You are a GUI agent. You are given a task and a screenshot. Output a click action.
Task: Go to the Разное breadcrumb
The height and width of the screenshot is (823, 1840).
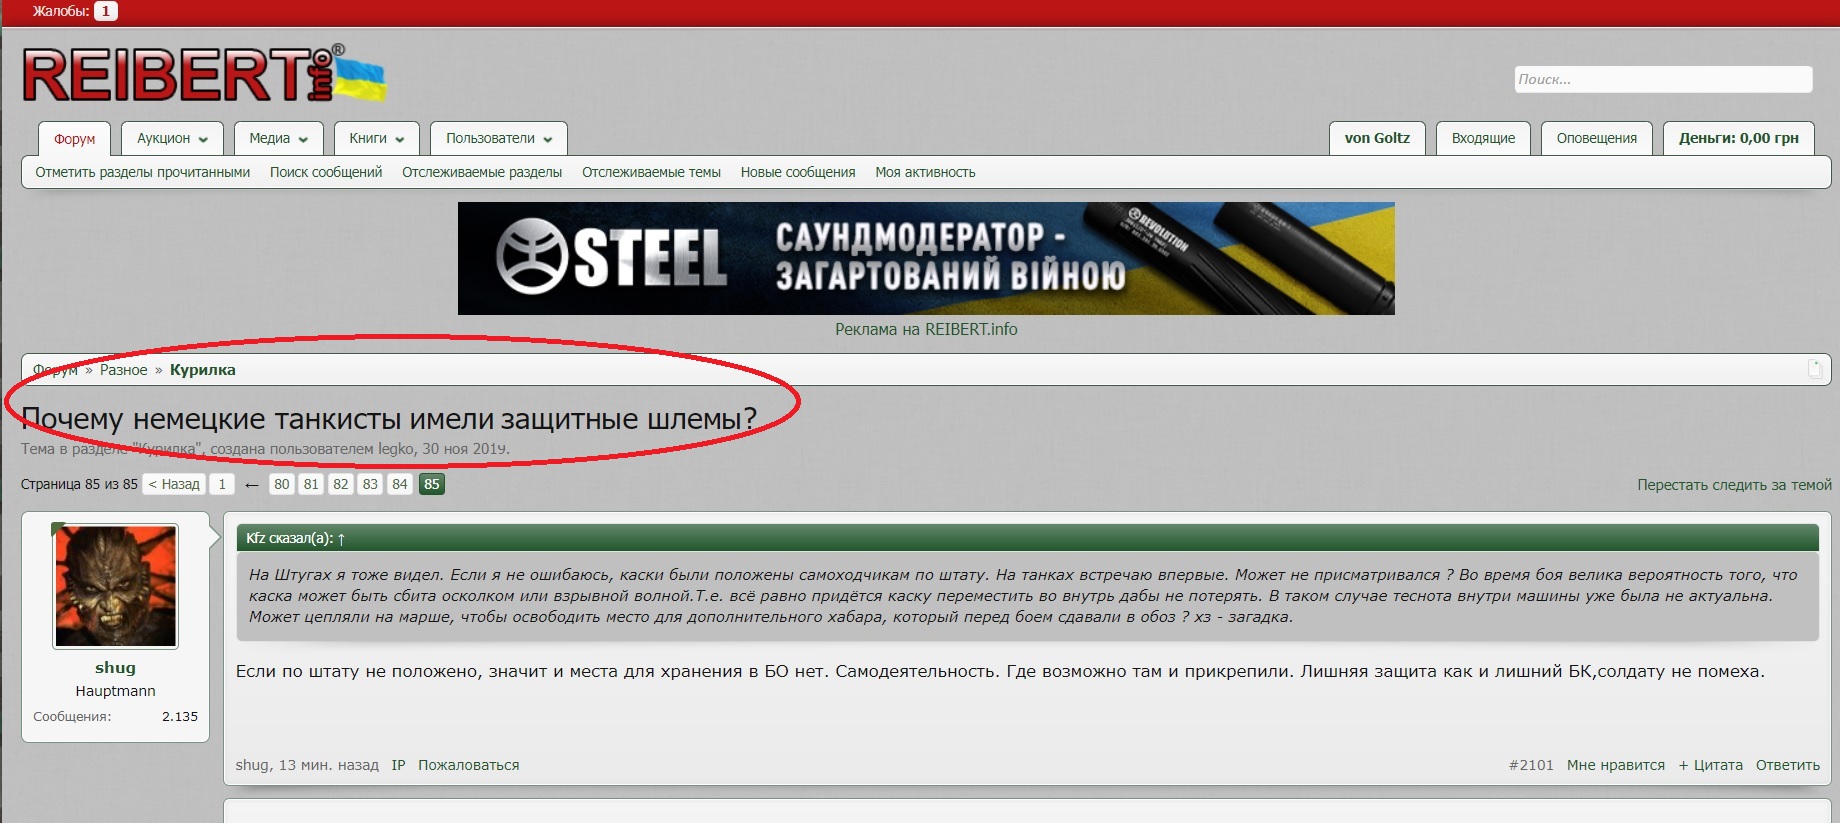123,370
